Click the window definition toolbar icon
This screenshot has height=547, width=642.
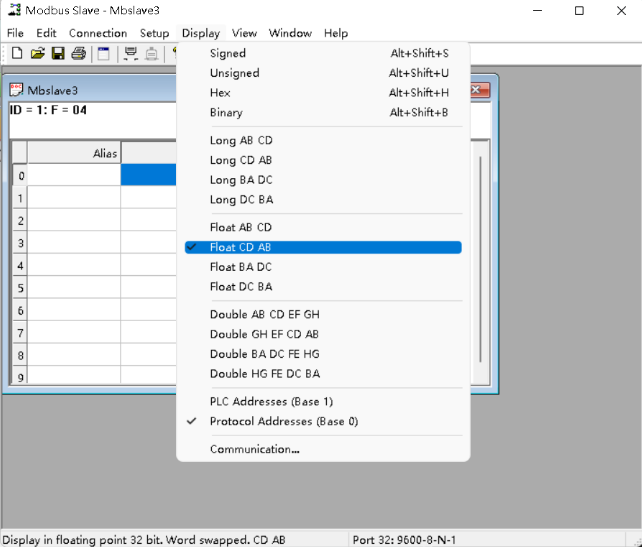[x=104, y=54]
